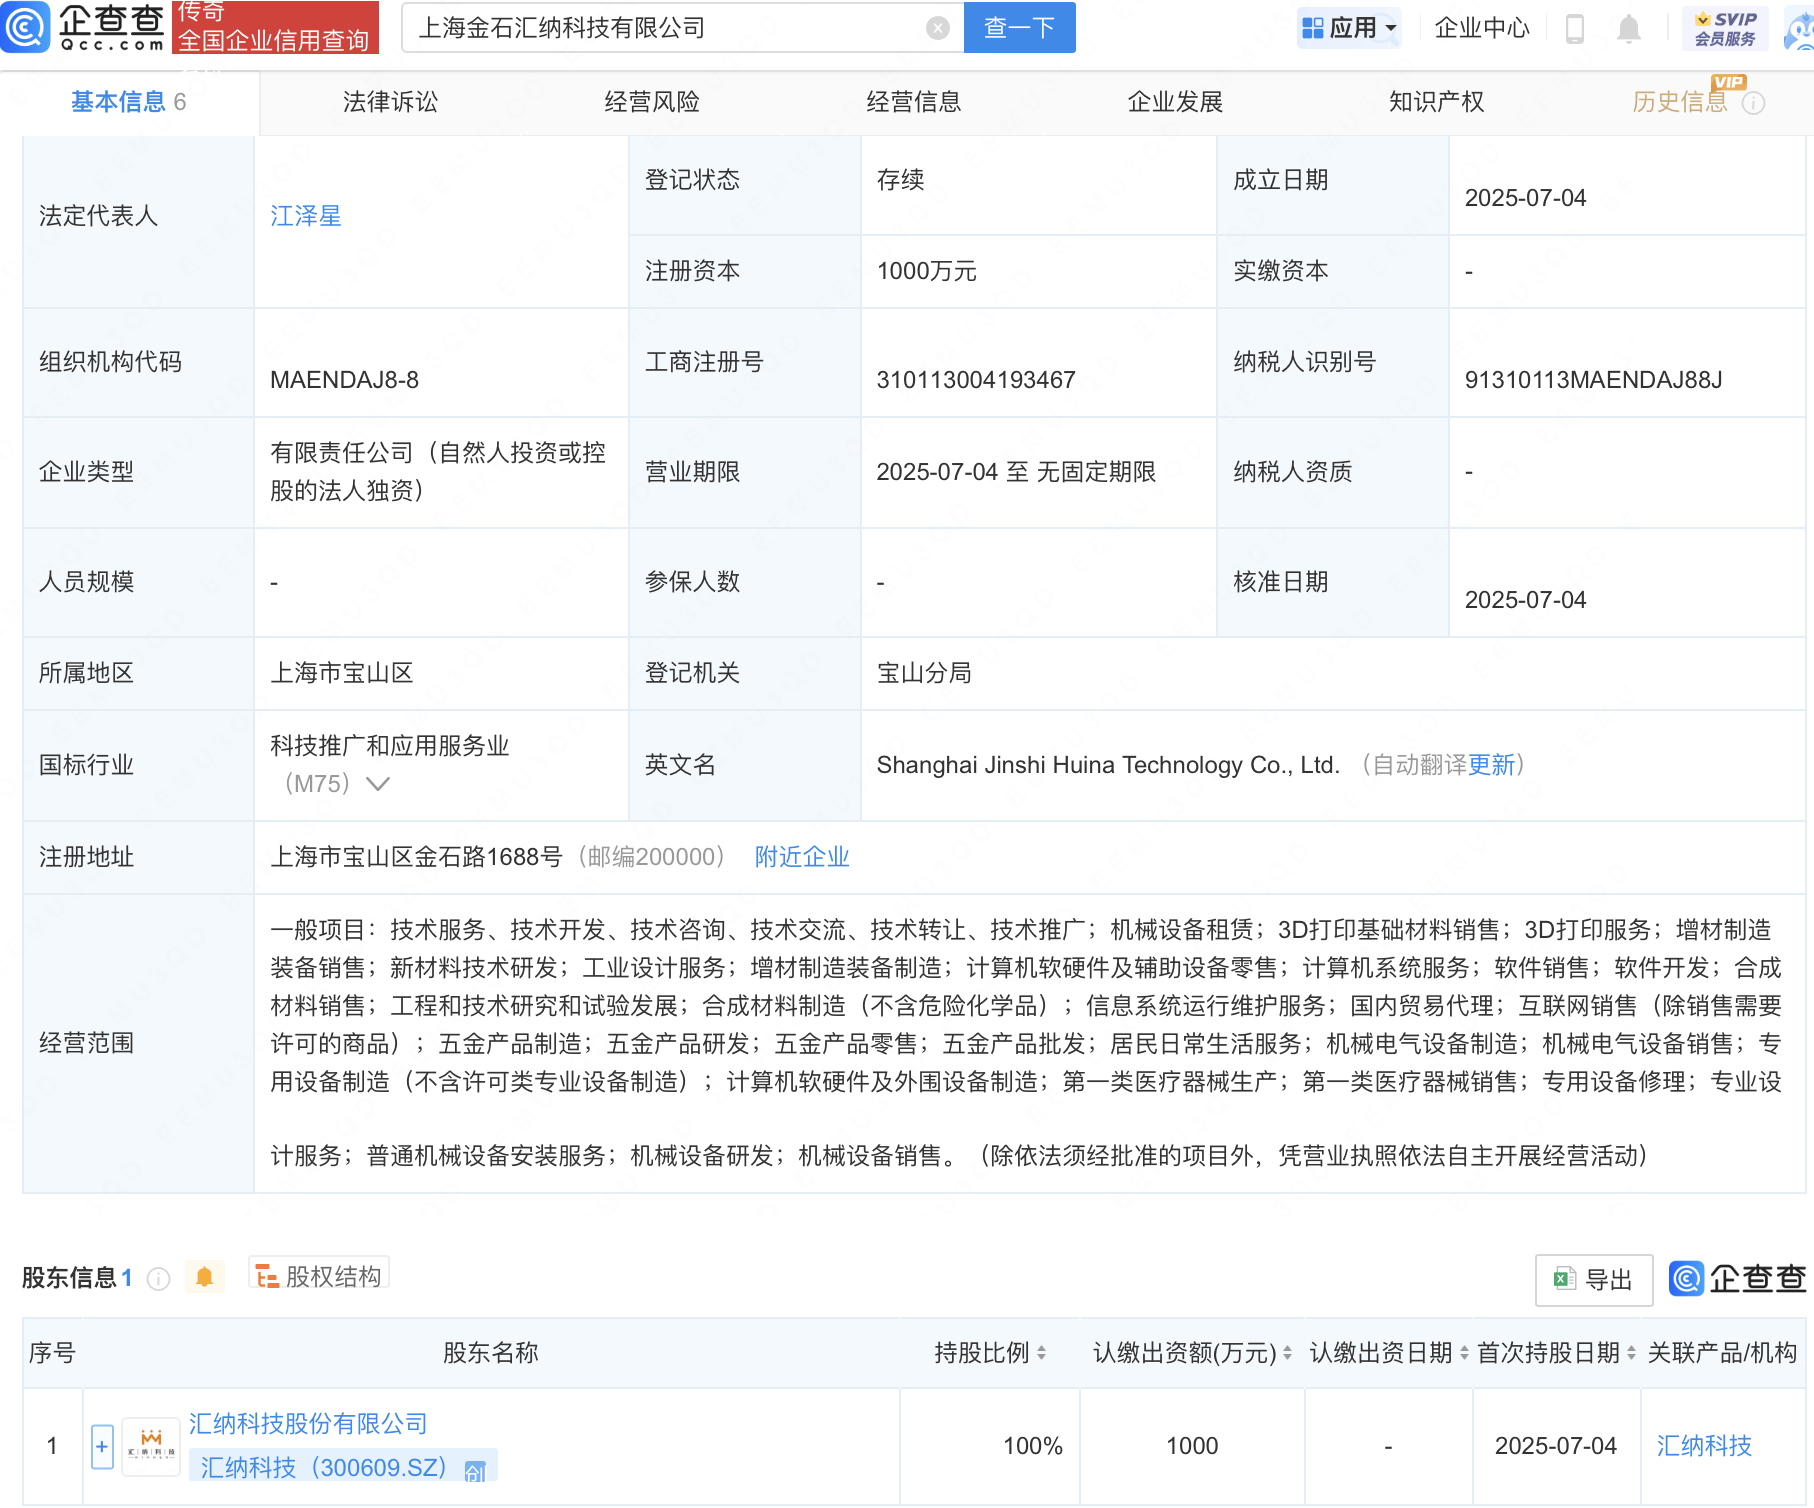Open the notification bell in the header

(1628, 29)
